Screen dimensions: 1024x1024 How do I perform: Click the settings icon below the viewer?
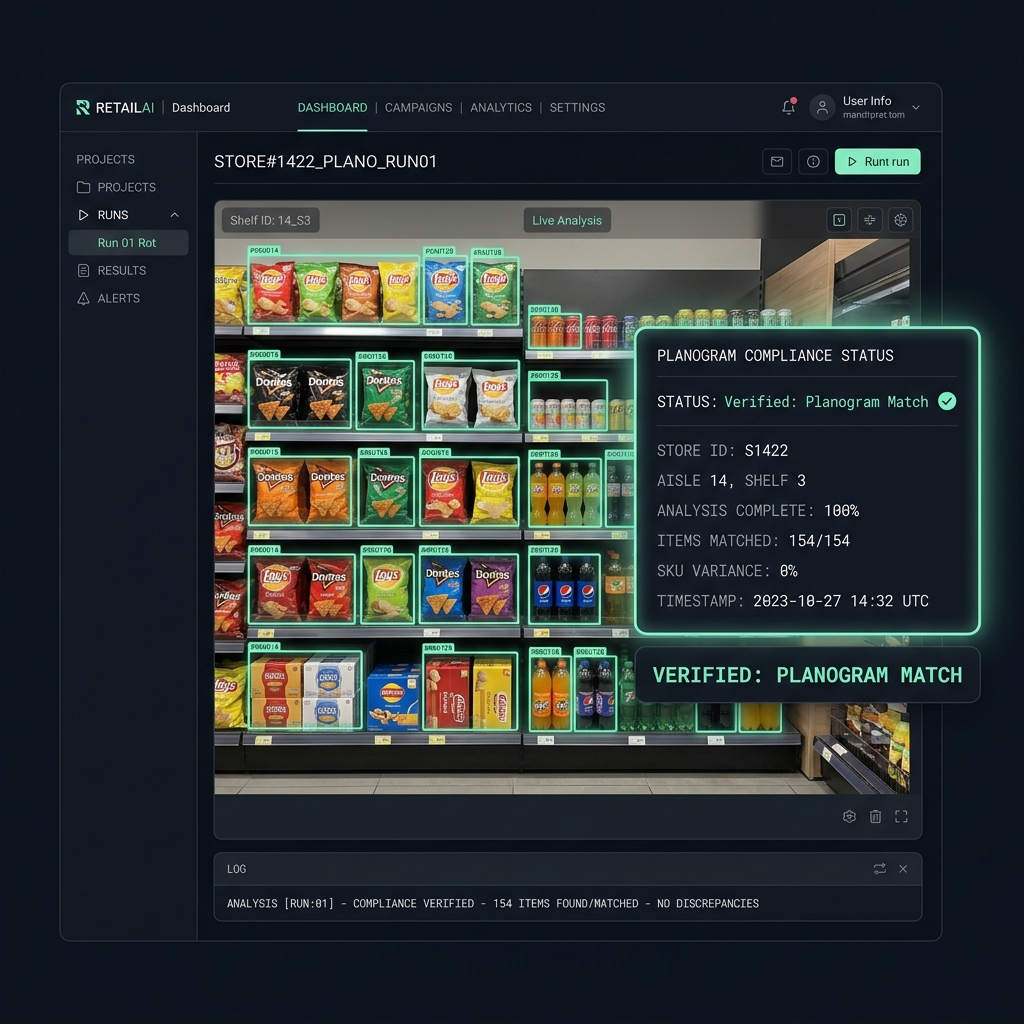849,816
